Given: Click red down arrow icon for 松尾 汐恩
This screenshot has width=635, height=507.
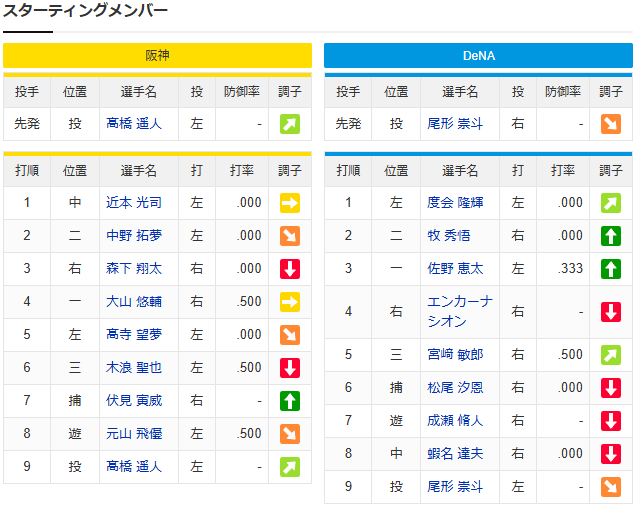Looking at the screenshot, I should click(x=611, y=388).
